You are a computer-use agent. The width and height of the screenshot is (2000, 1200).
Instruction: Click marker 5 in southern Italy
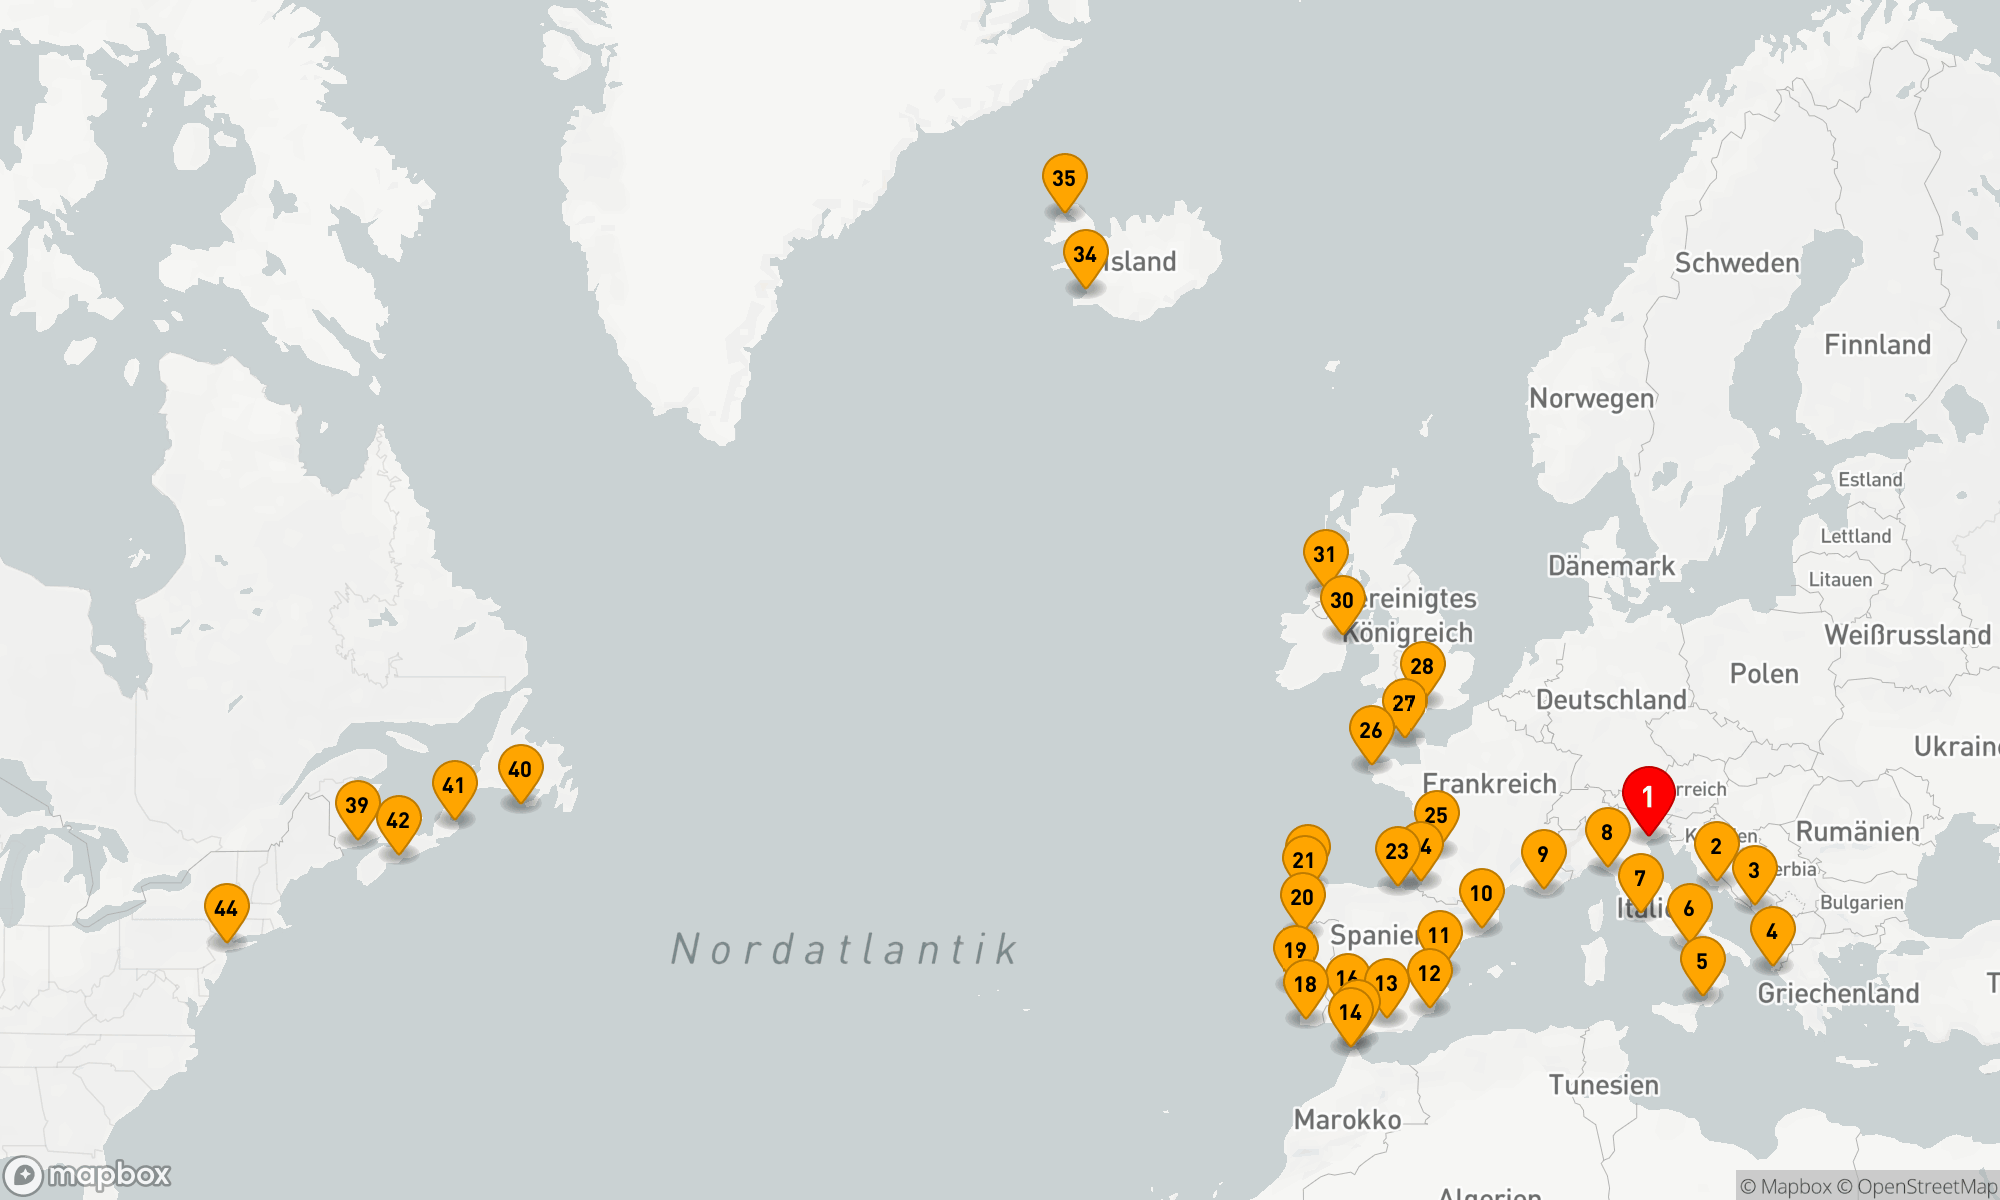1702,961
